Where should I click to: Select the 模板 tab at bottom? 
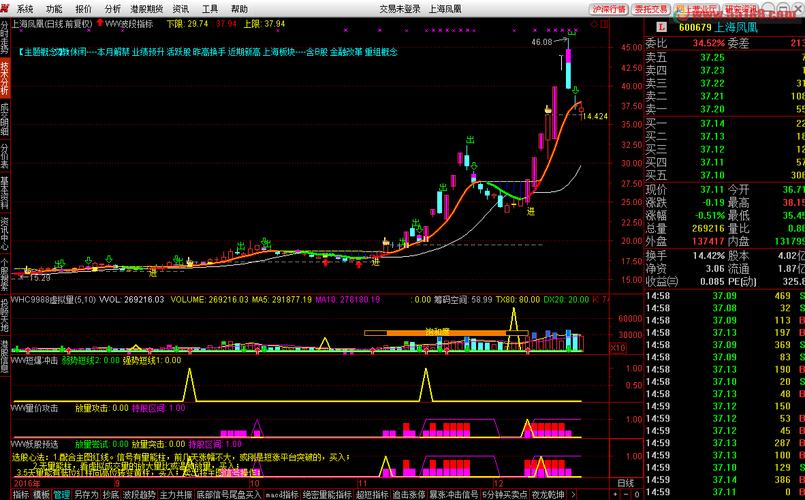point(40,494)
